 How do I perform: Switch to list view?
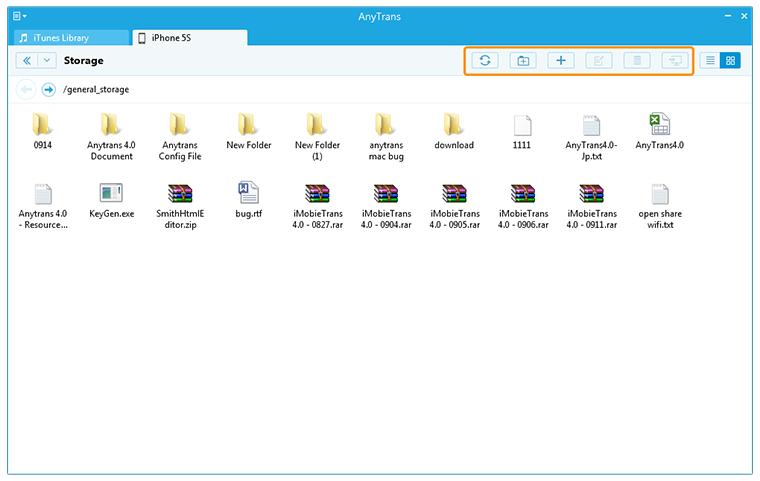(x=710, y=60)
